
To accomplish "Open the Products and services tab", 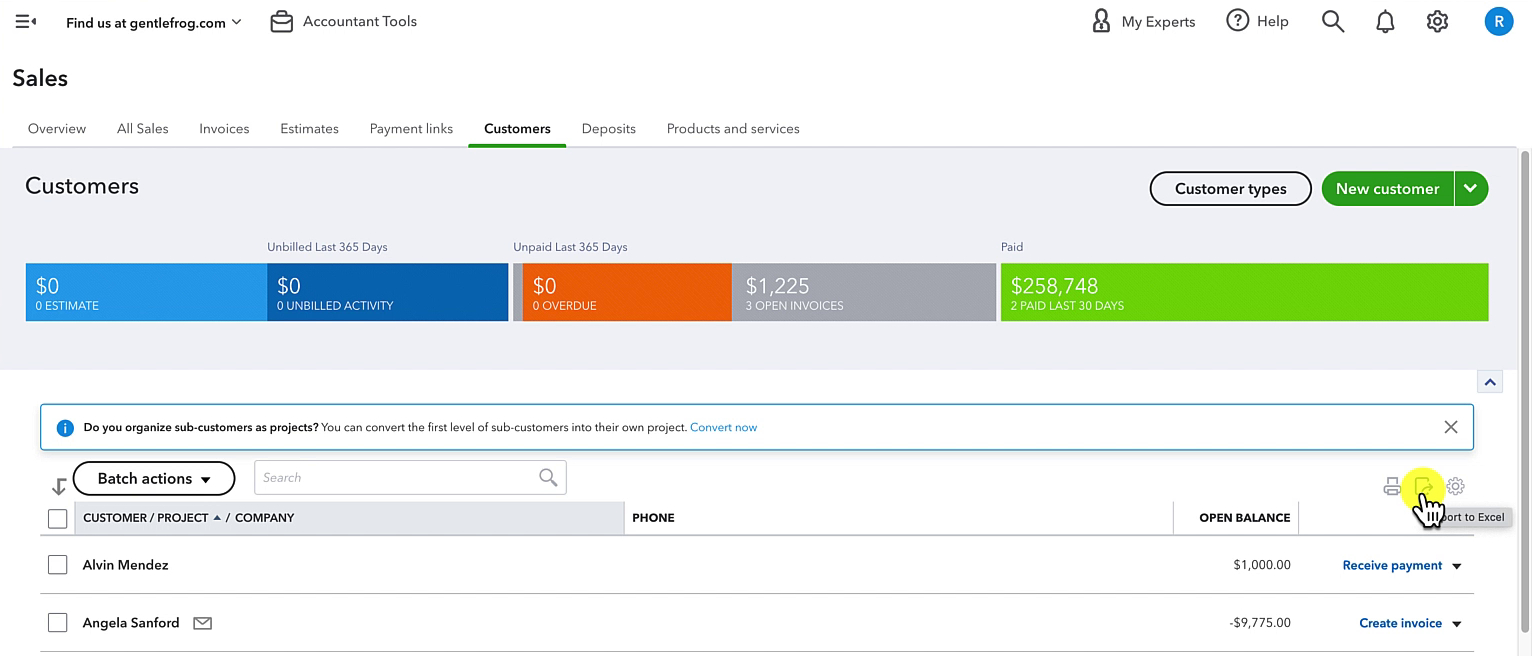I will 733,129.
